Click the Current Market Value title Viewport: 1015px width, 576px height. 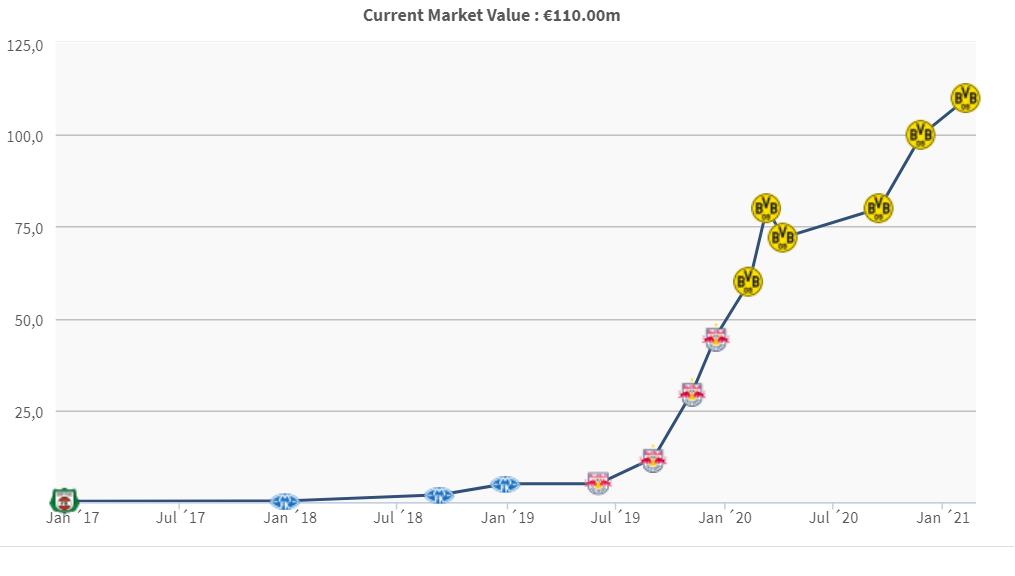tap(491, 15)
